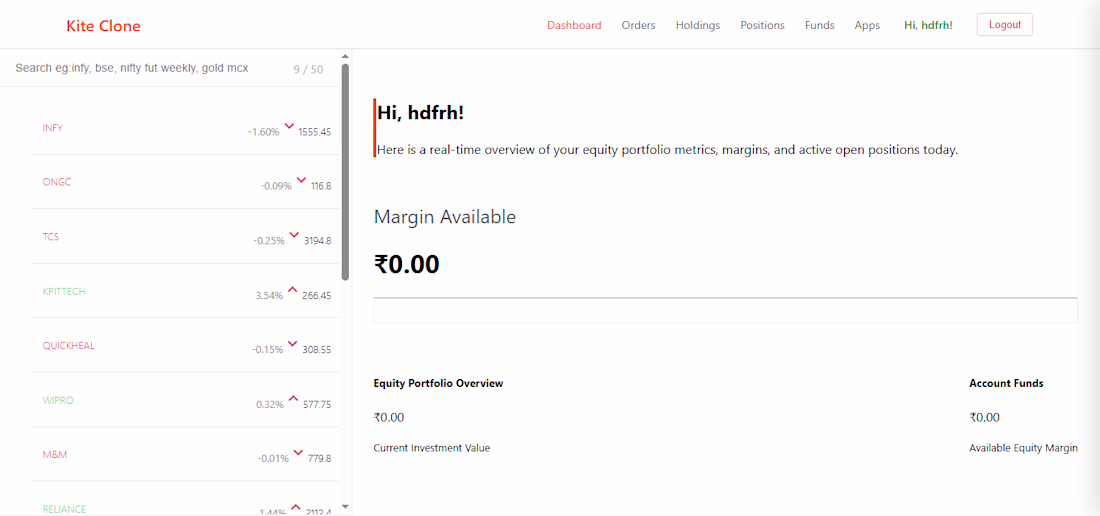Click the QUICKHEAL down chevron icon
Viewport: 1100px width, 516px height.
pyautogui.click(x=293, y=344)
